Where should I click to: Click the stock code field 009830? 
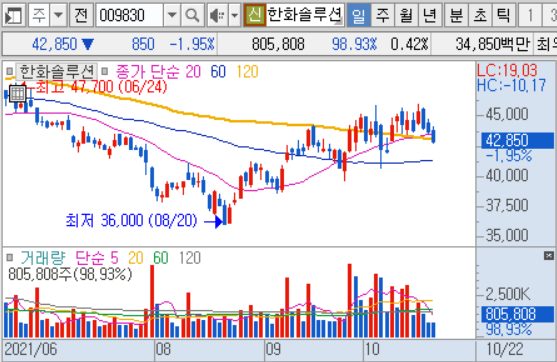(129, 15)
